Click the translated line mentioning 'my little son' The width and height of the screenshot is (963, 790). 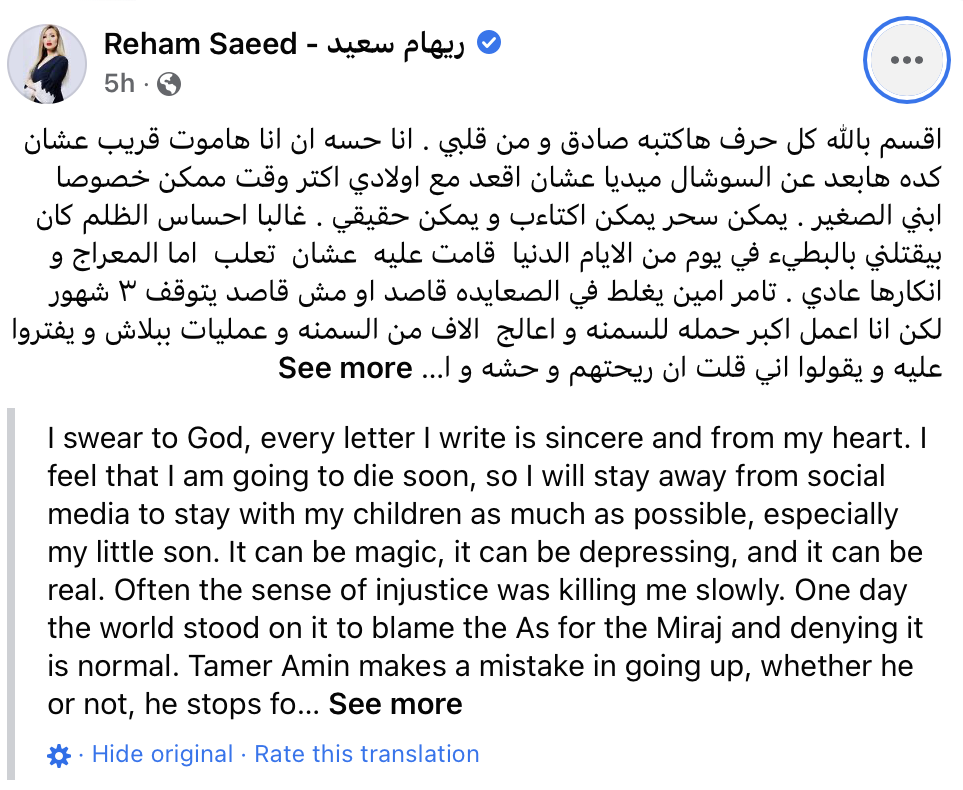point(485,552)
